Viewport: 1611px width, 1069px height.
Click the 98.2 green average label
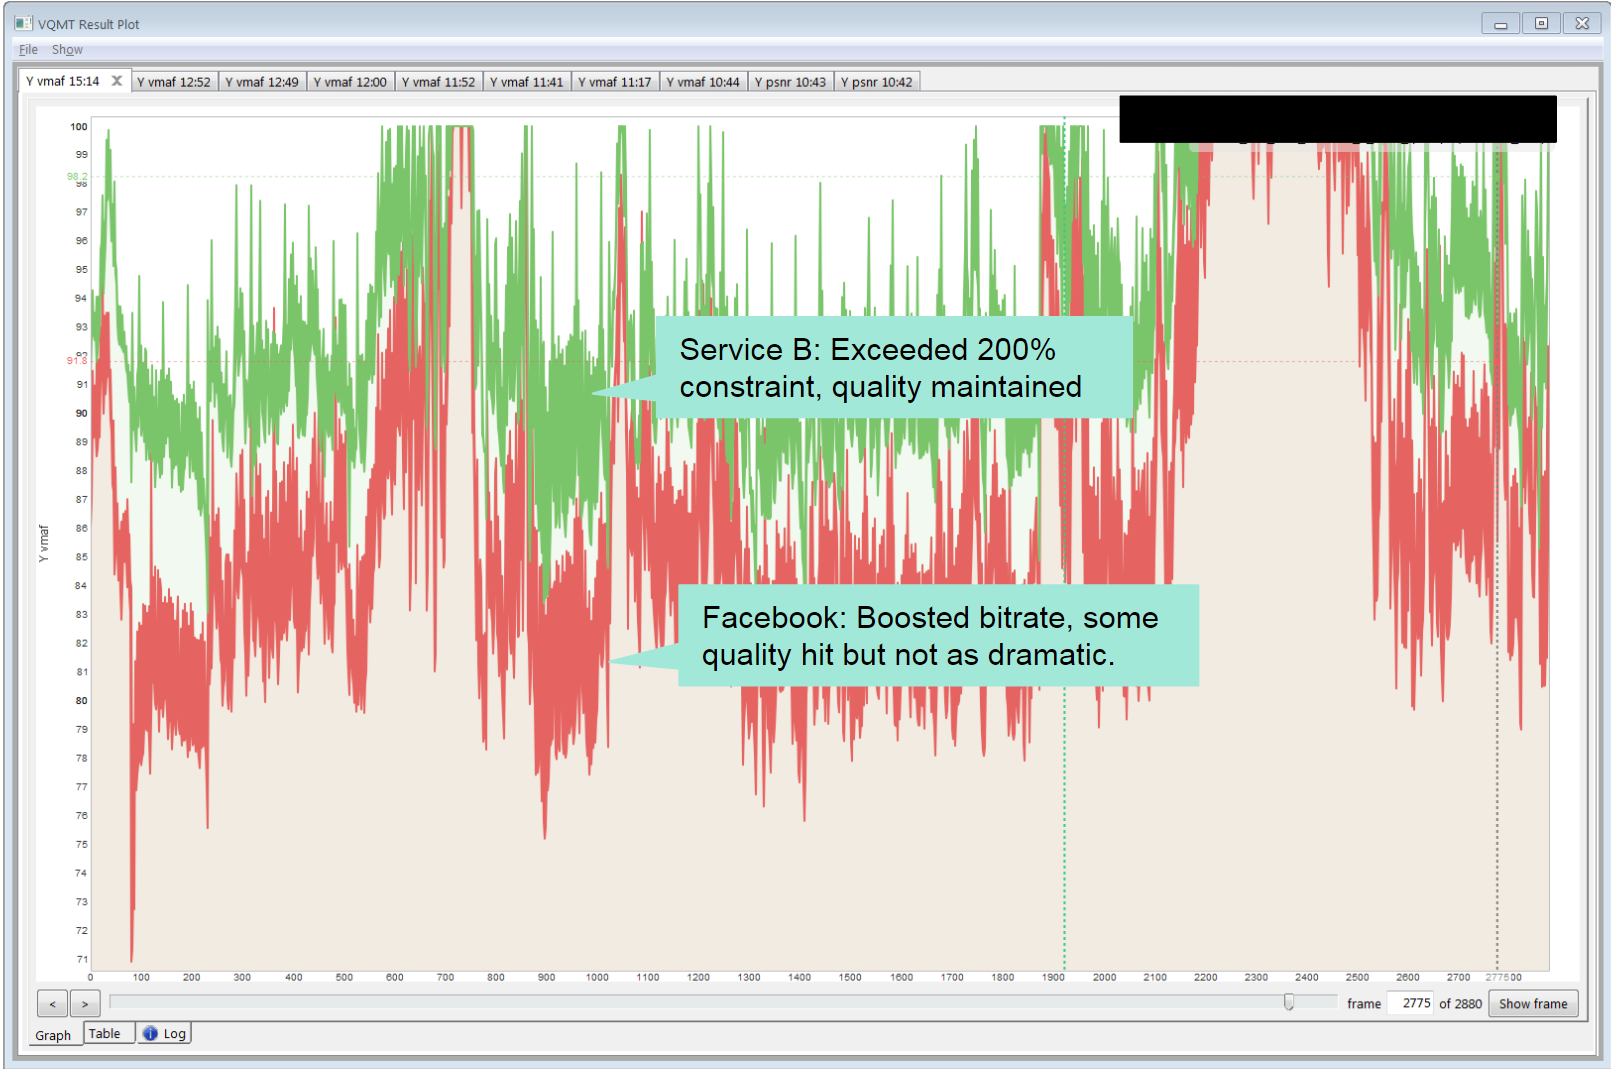coord(77,176)
